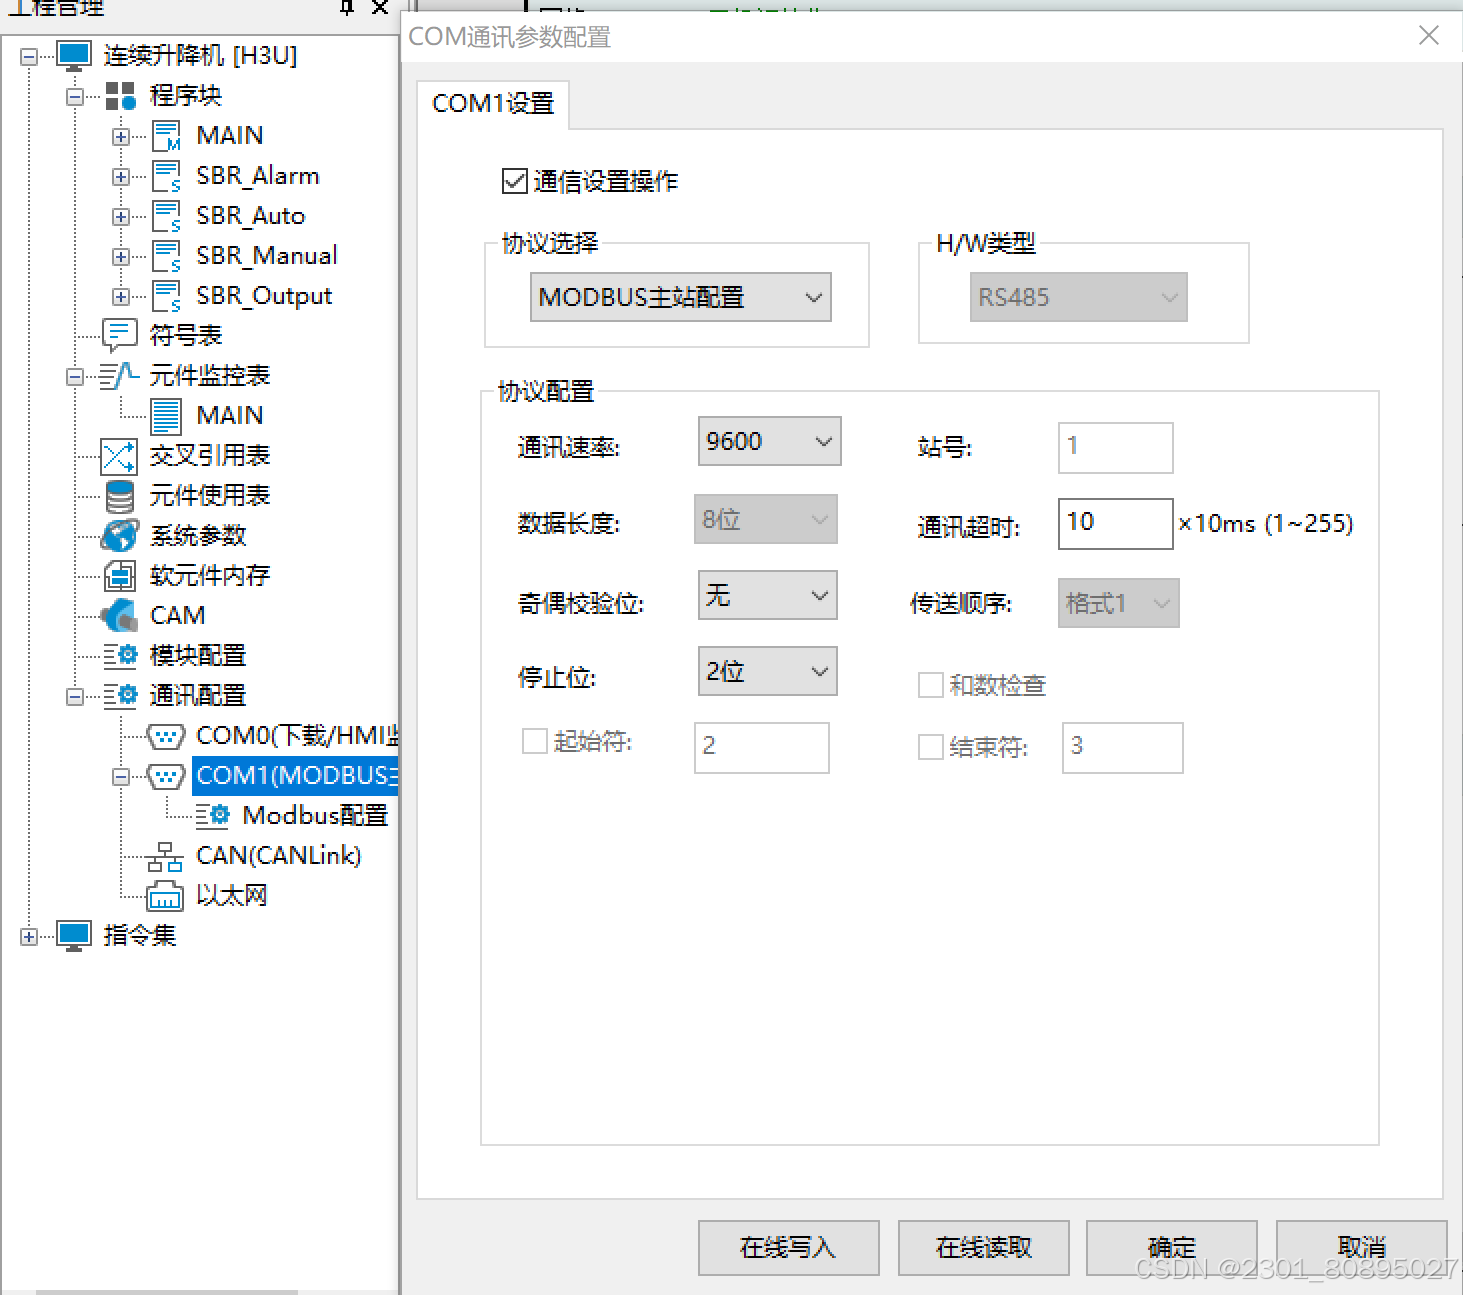The height and width of the screenshot is (1295, 1463).
Task: Select the CAM item in project tree
Action: [175, 615]
